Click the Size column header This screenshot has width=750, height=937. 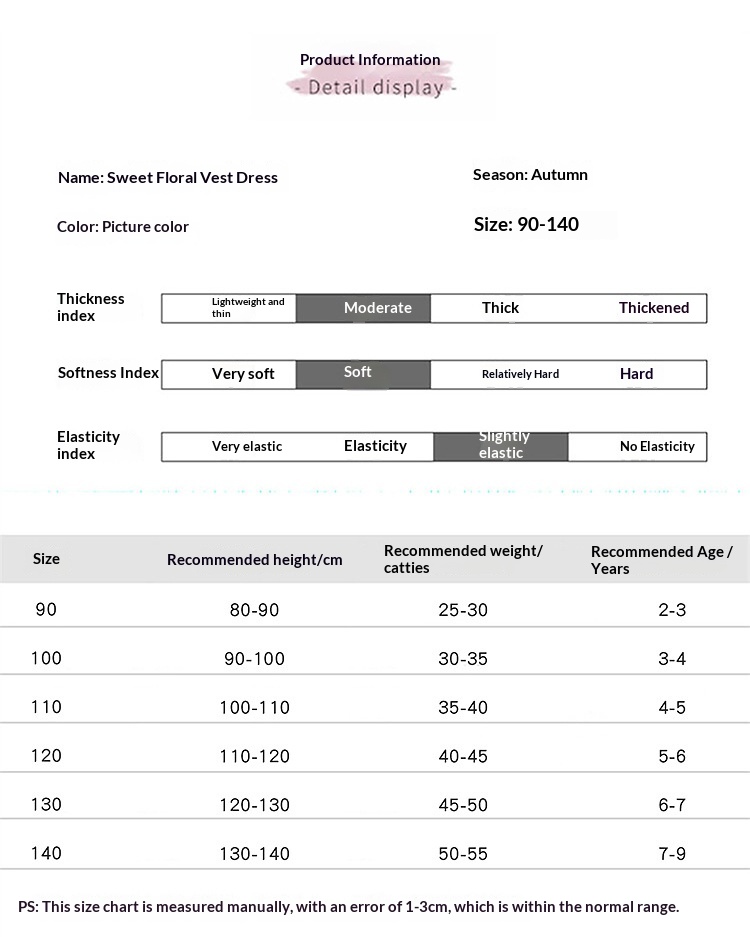tap(46, 559)
